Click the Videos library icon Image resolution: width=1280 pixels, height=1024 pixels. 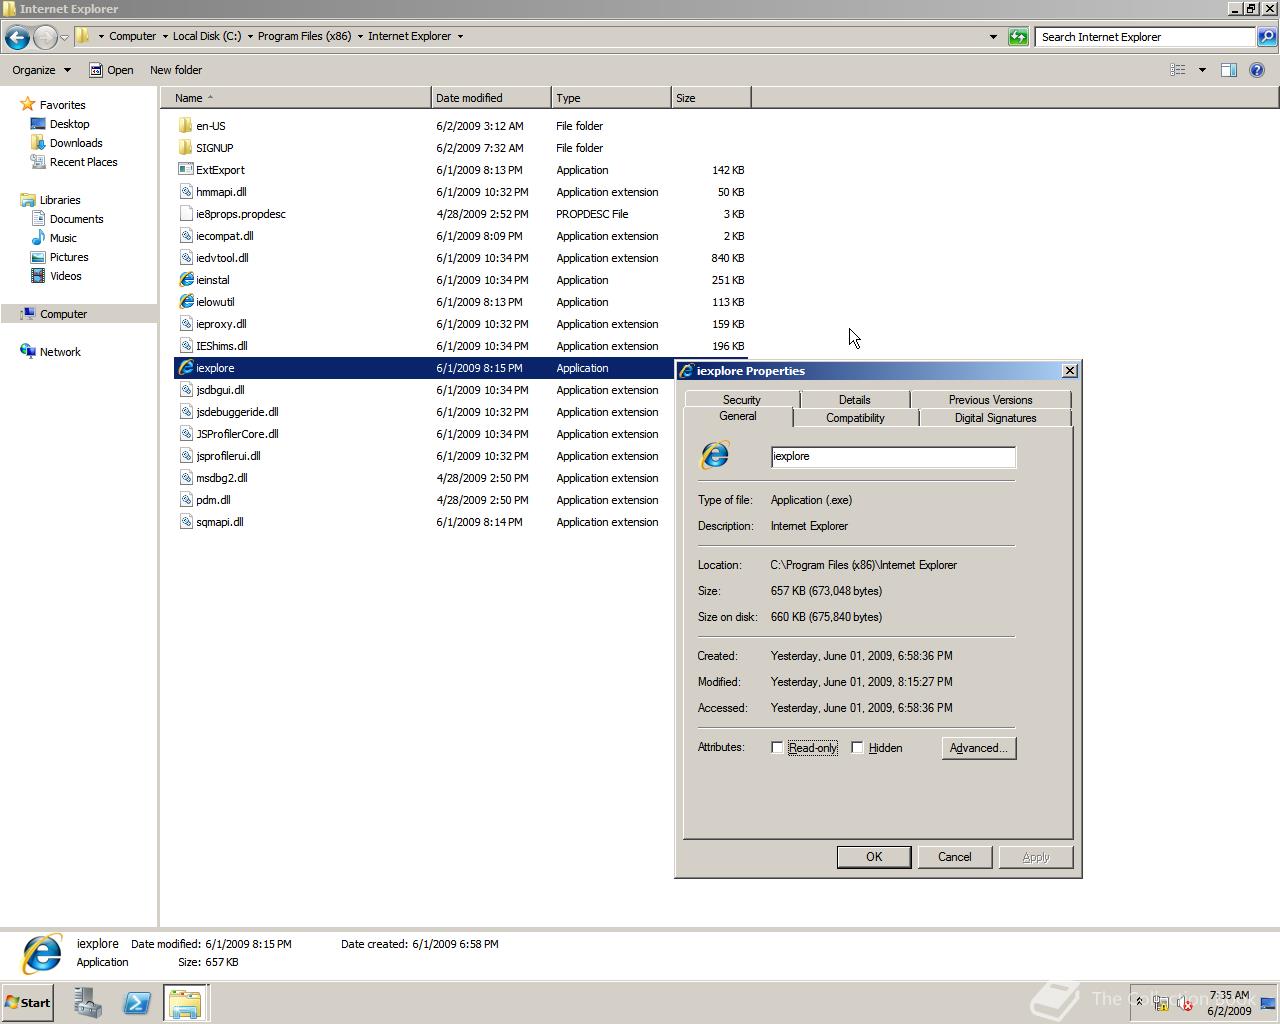click(38, 276)
